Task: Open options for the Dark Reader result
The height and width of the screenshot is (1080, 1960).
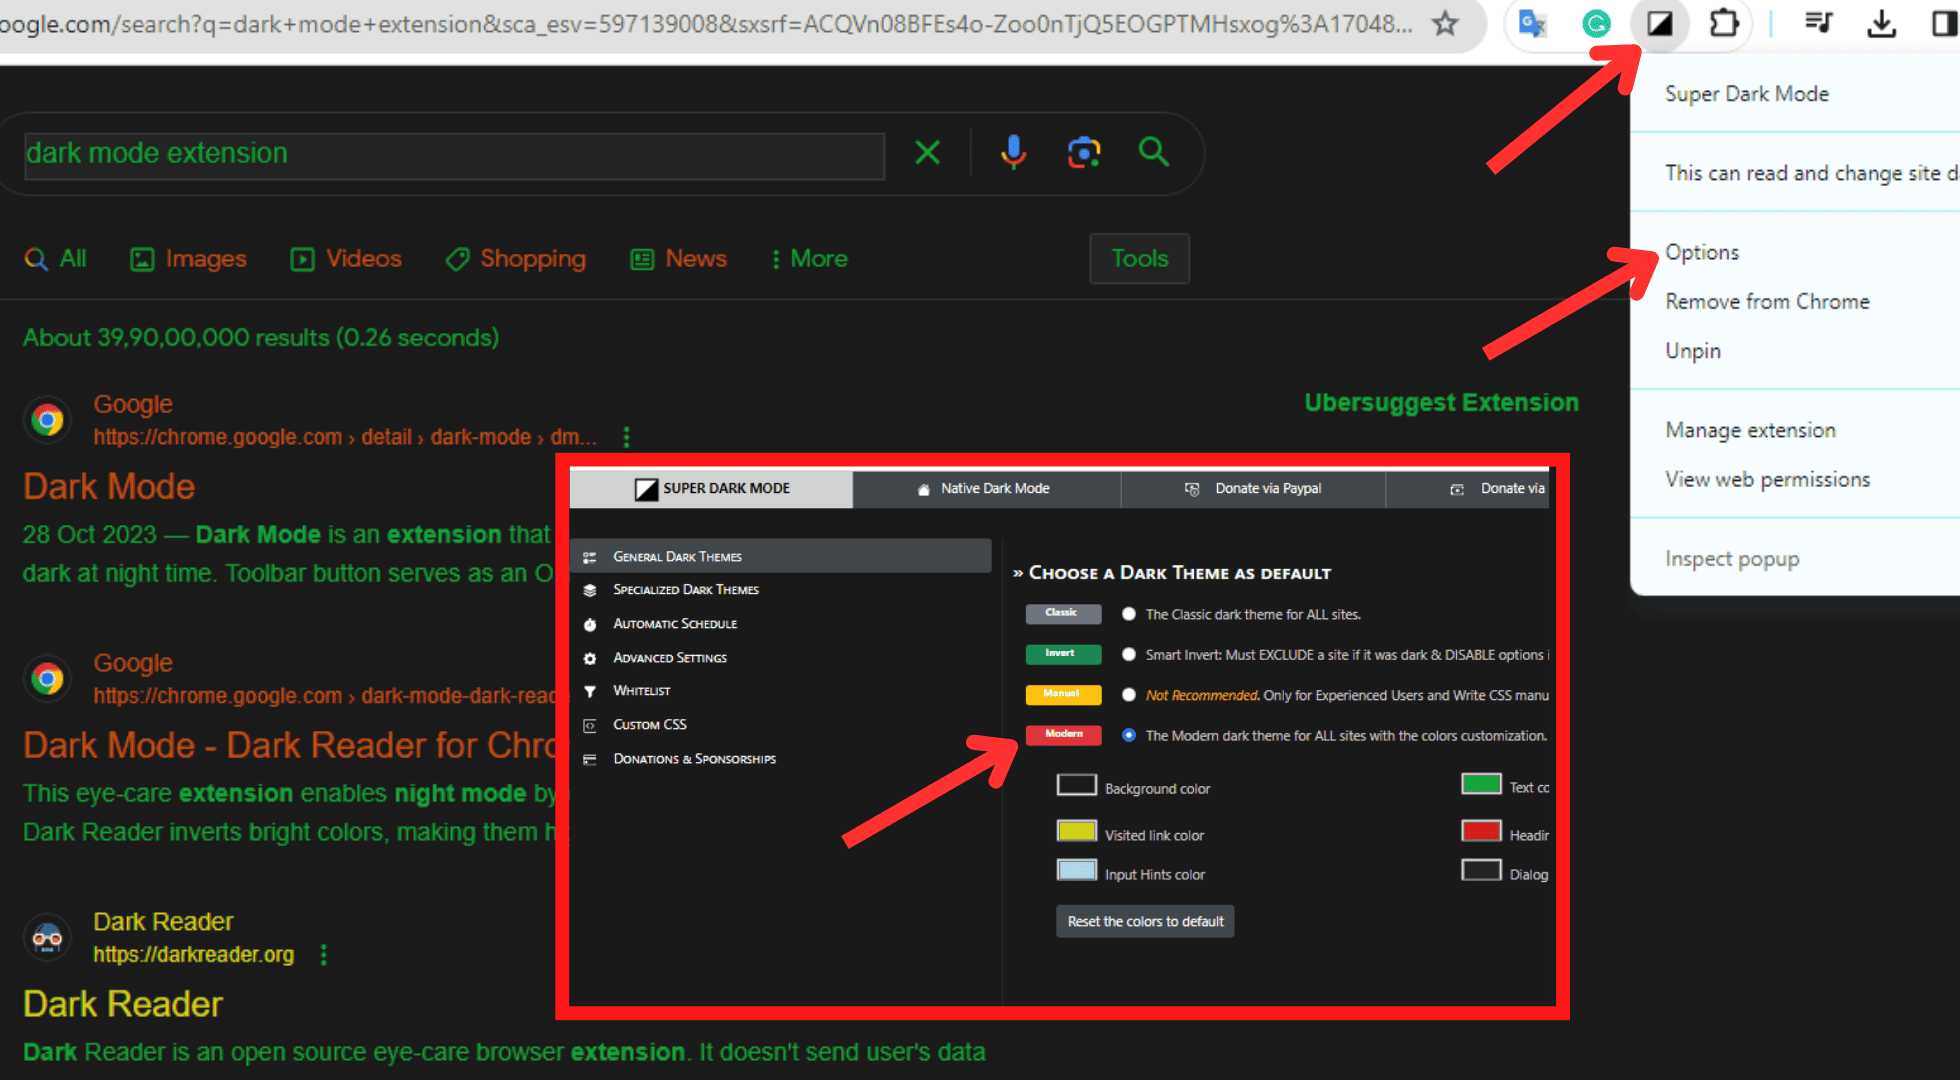Action: pyautogui.click(x=323, y=955)
